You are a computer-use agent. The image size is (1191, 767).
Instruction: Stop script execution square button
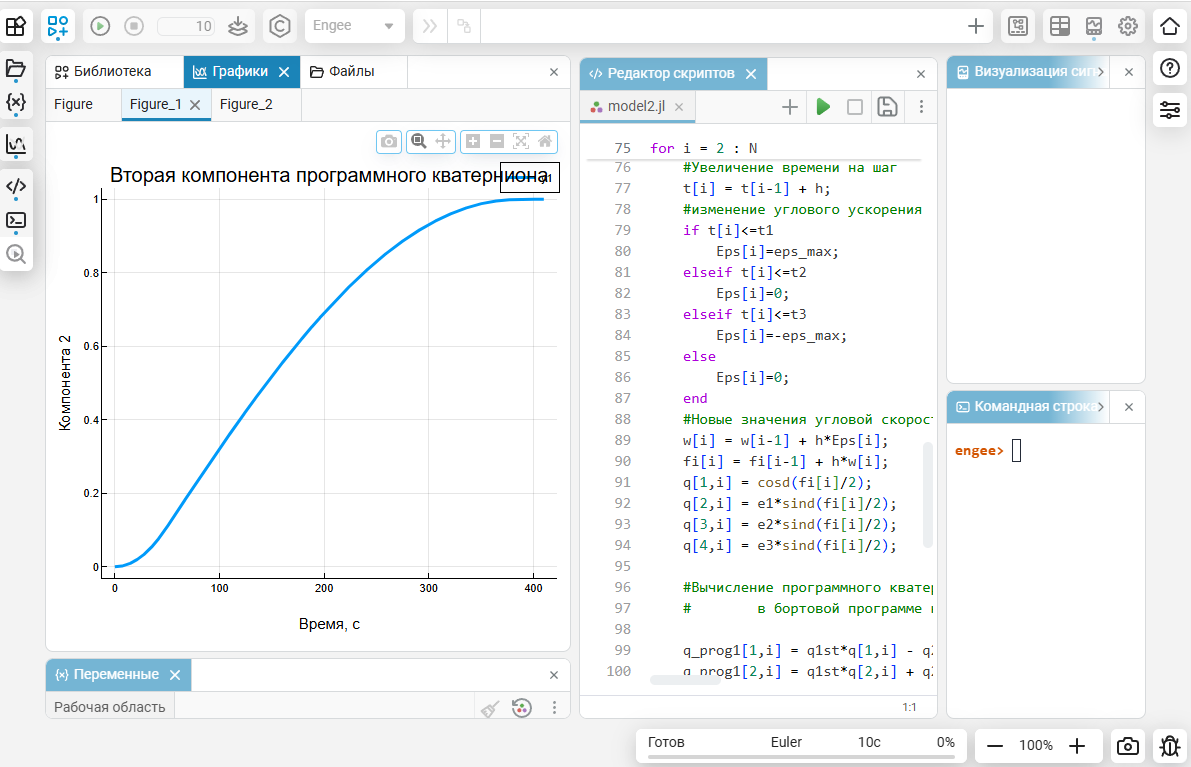855,107
